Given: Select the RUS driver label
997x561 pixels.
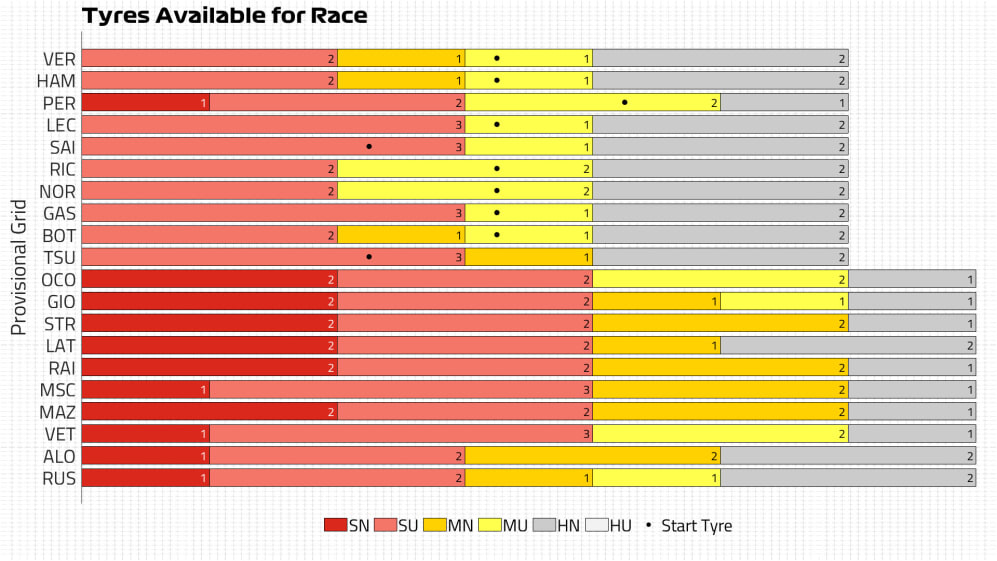Looking at the screenshot, I should click(58, 477).
